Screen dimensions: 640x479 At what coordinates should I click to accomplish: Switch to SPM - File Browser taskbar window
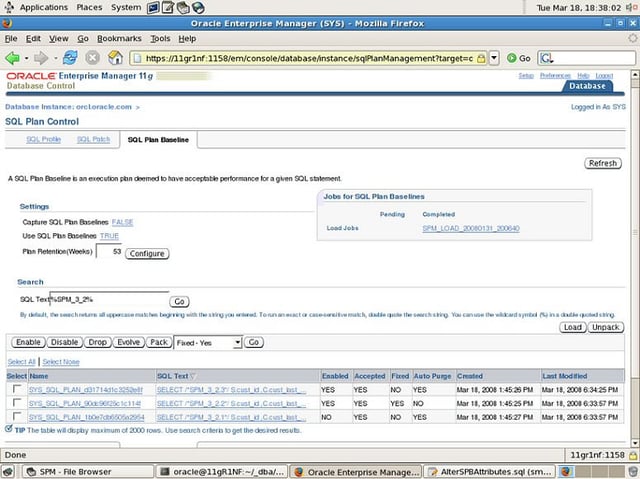(x=87, y=472)
